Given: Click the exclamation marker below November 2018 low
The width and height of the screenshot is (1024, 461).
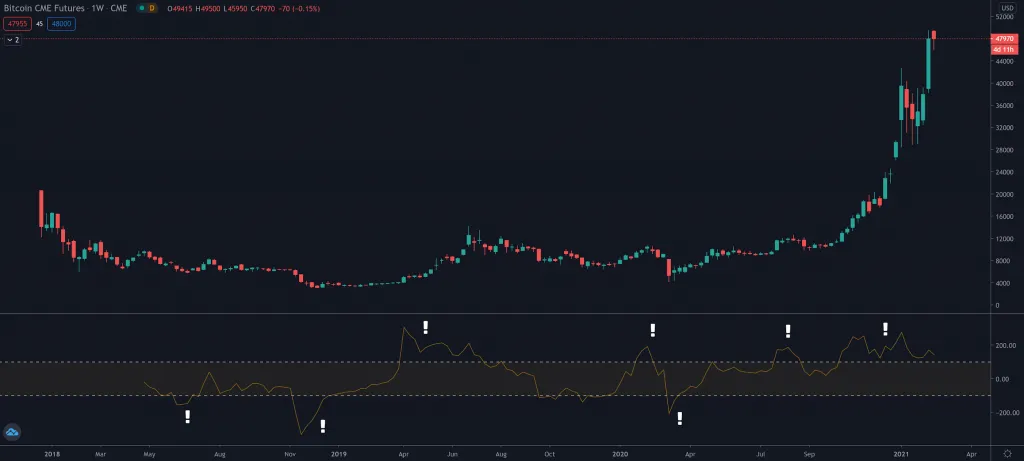Looking at the screenshot, I should [x=322, y=426].
